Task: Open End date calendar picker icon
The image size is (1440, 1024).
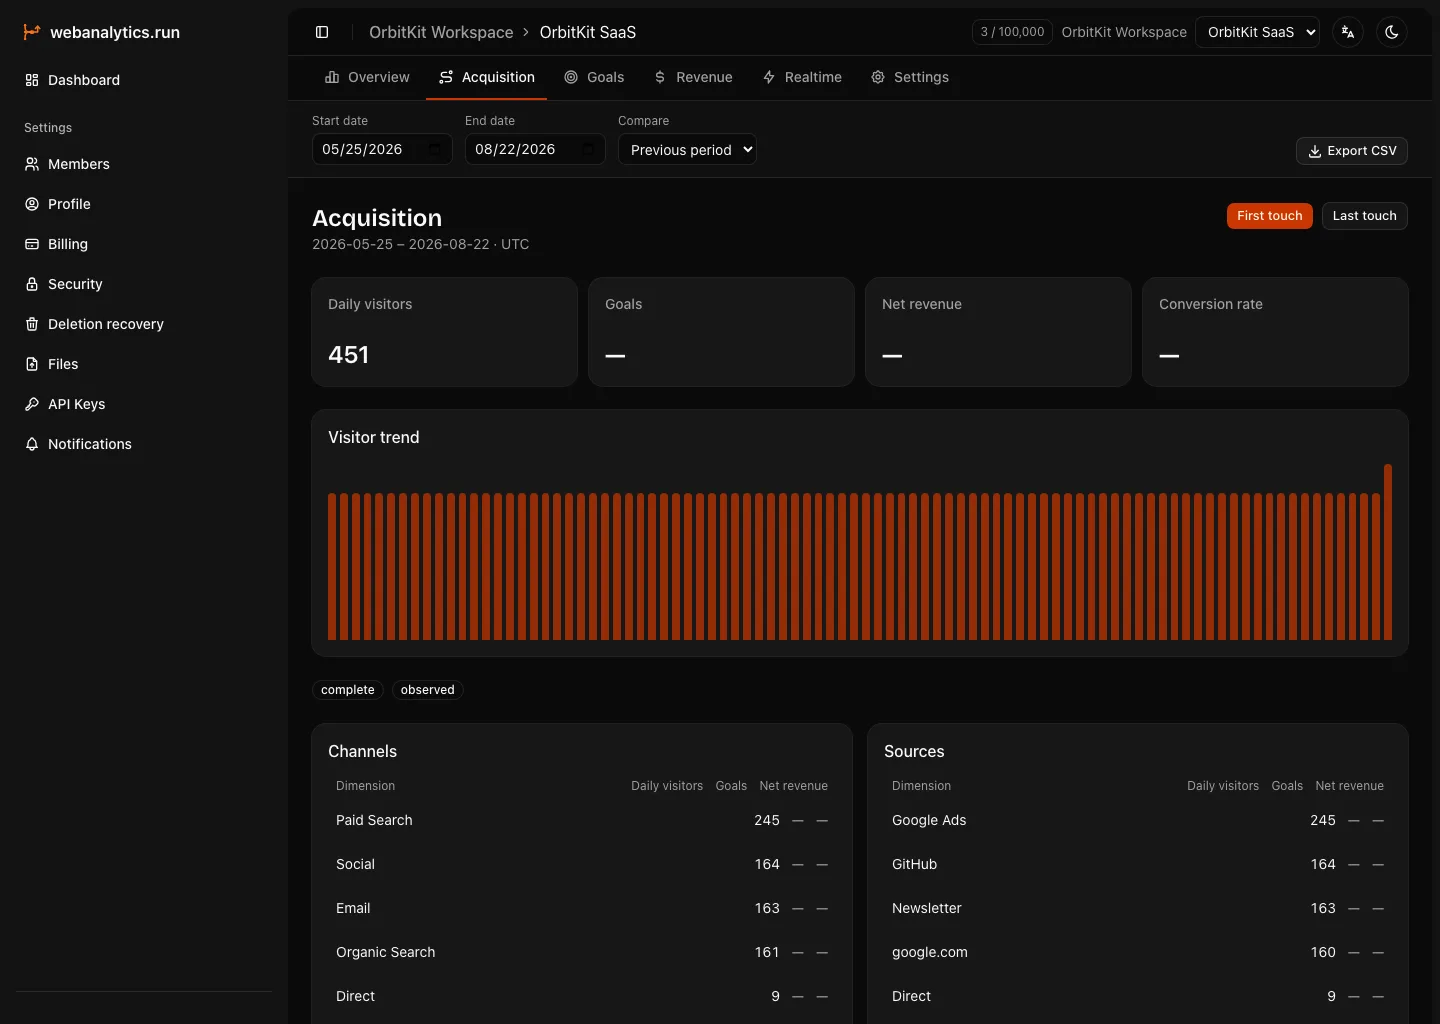Action: [587, 149]
